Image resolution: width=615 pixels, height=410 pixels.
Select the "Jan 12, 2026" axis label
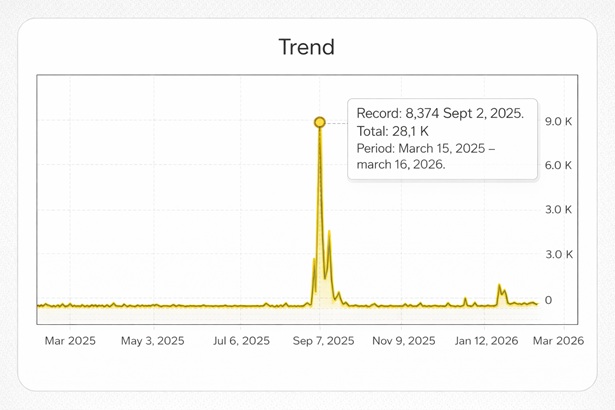point(486,341)
